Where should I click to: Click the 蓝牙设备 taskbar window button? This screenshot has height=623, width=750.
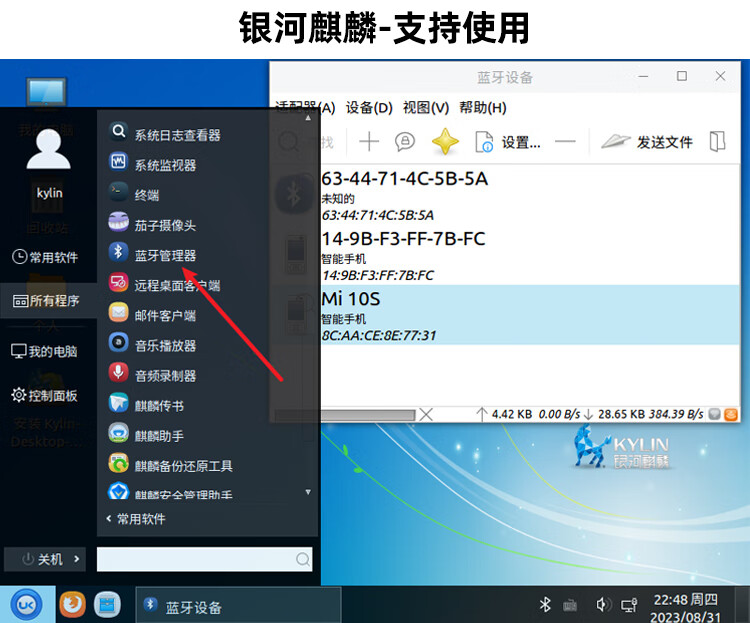(x=238, y=605)
